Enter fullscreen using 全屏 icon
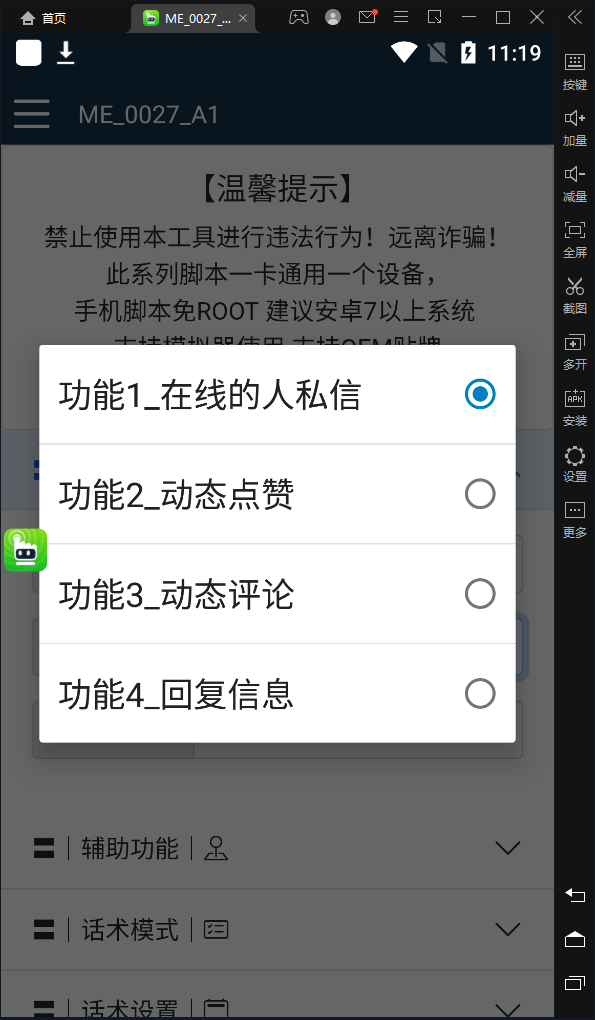The height and width of the screenshot is (1020, 595). 575,239
